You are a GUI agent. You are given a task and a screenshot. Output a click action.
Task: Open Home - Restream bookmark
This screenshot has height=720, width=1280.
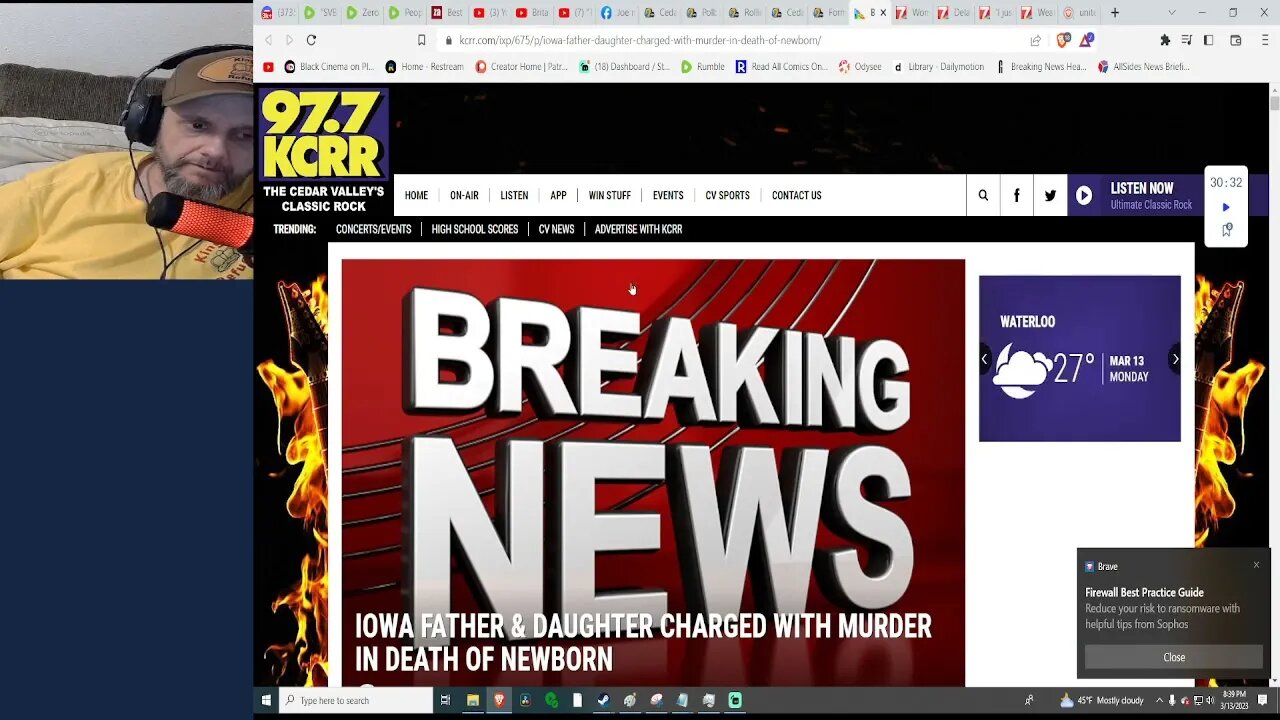[x=424, y=67]
